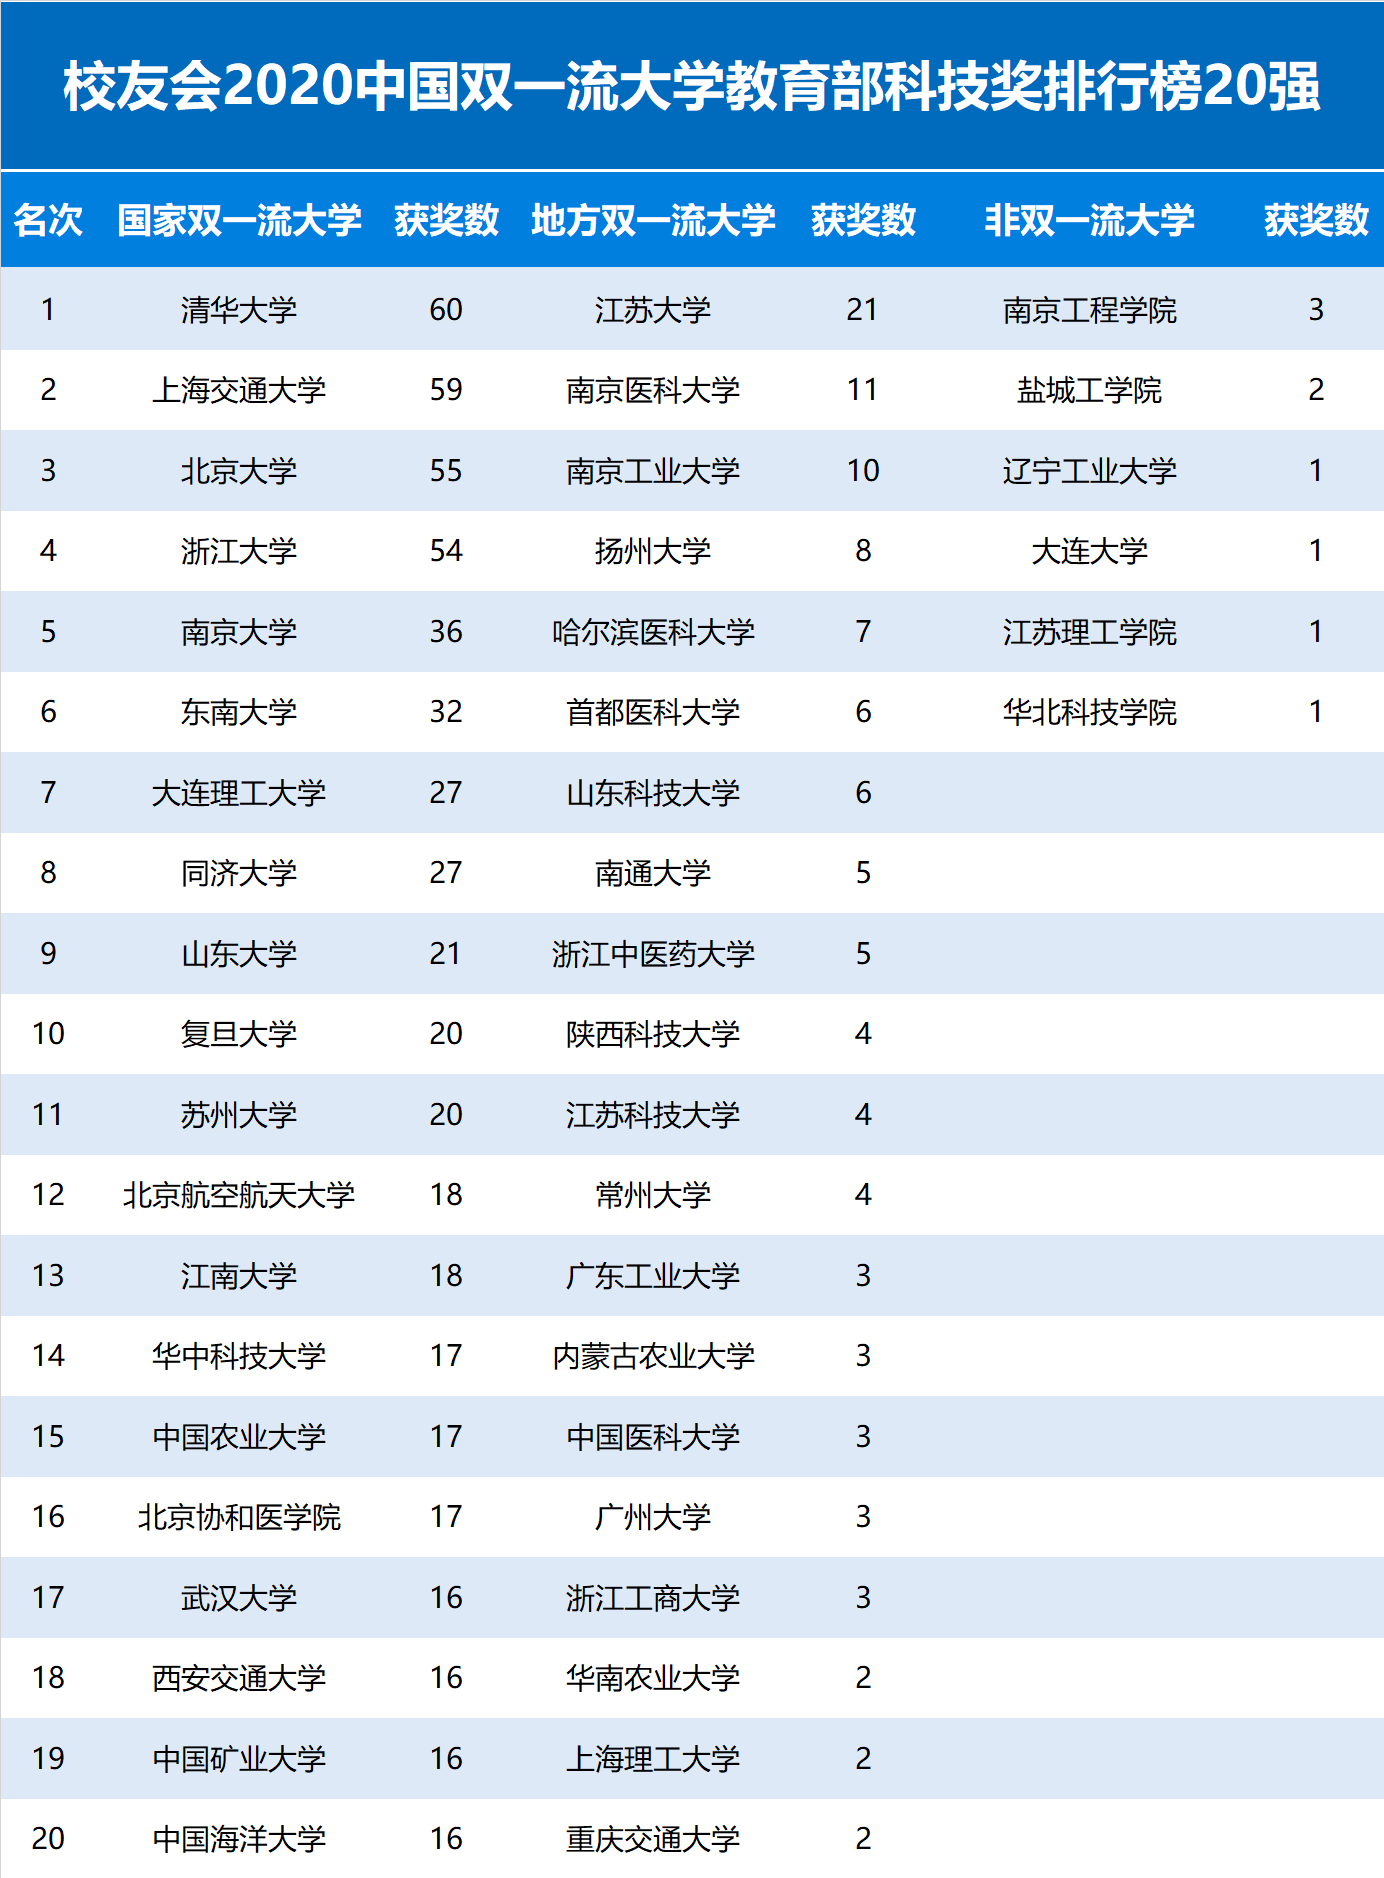Click the cell 内蒙古农业大学
Screen dimensions: 1384x1878
tap(653, 1356)
